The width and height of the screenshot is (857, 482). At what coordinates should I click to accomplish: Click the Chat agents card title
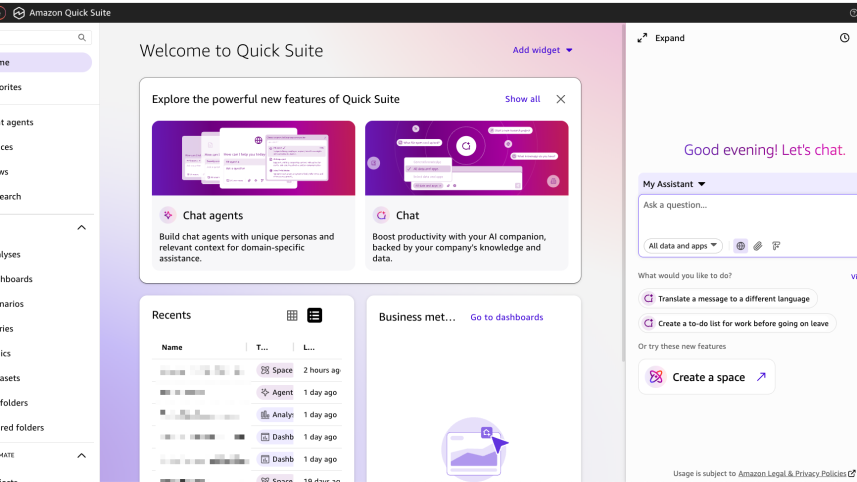click(x=213, y=215)
